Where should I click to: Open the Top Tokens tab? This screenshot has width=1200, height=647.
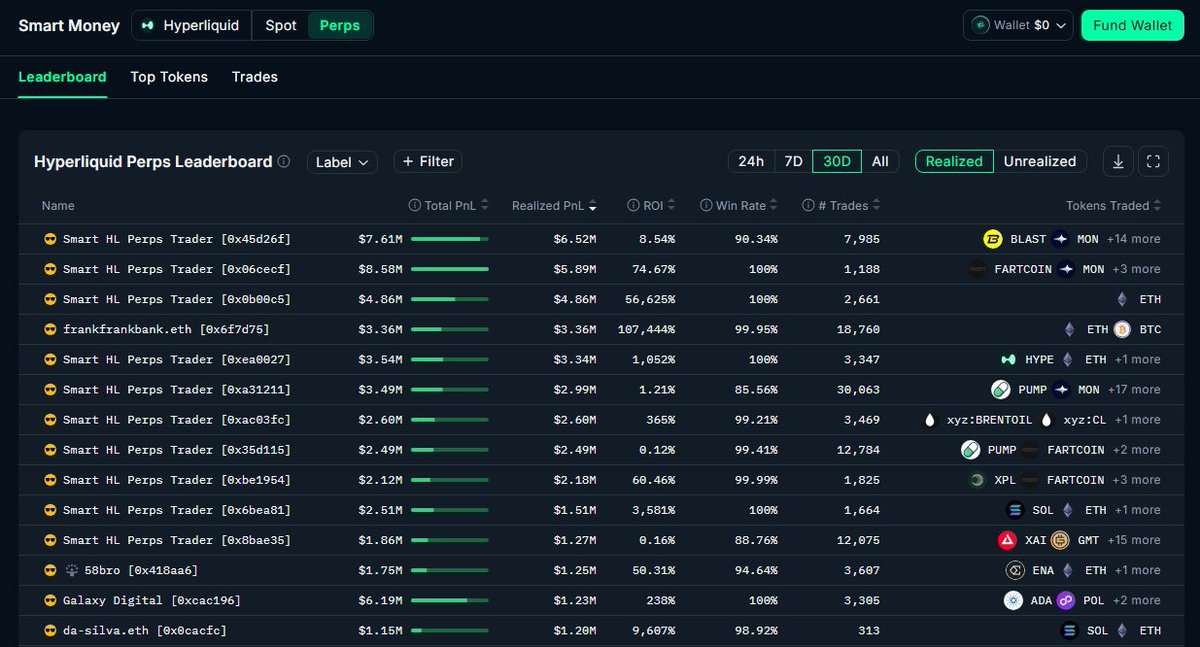169,77
